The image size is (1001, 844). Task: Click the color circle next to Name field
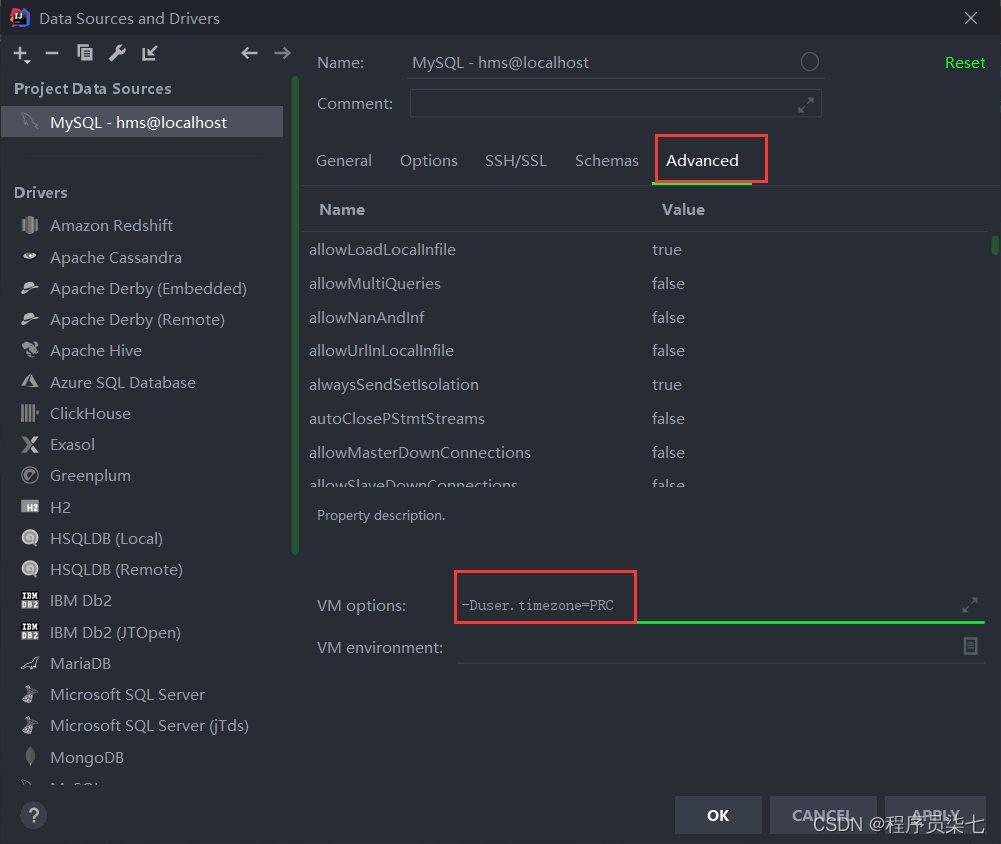809,62
